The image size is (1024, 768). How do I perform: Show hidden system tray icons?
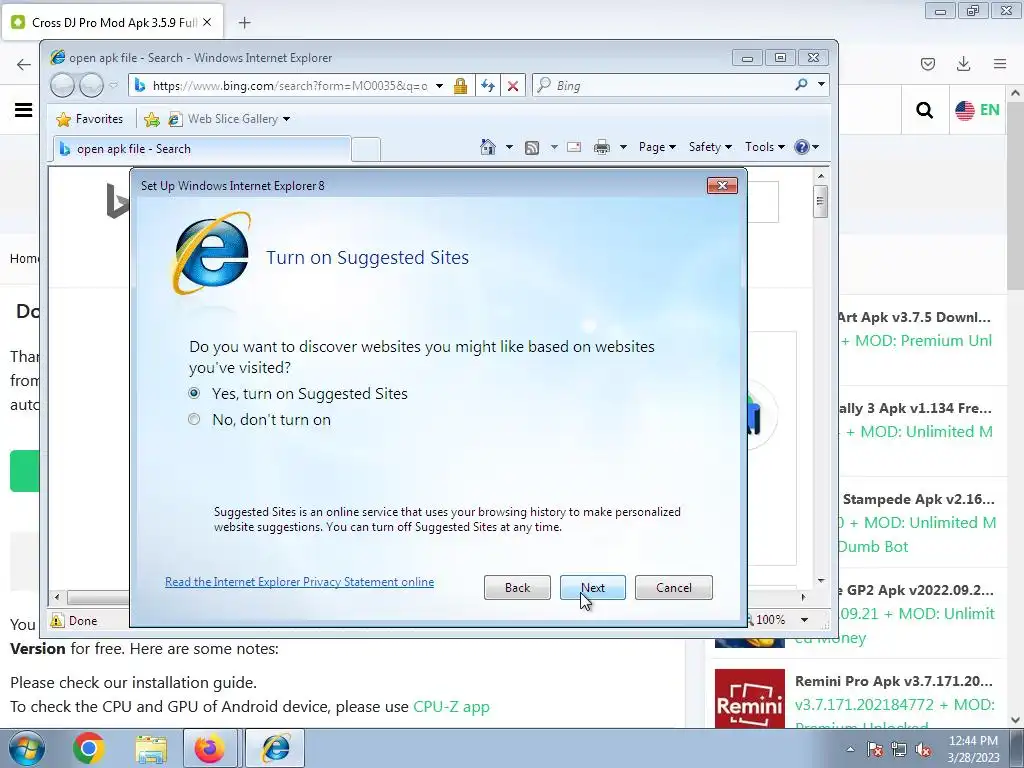[850, 749]
